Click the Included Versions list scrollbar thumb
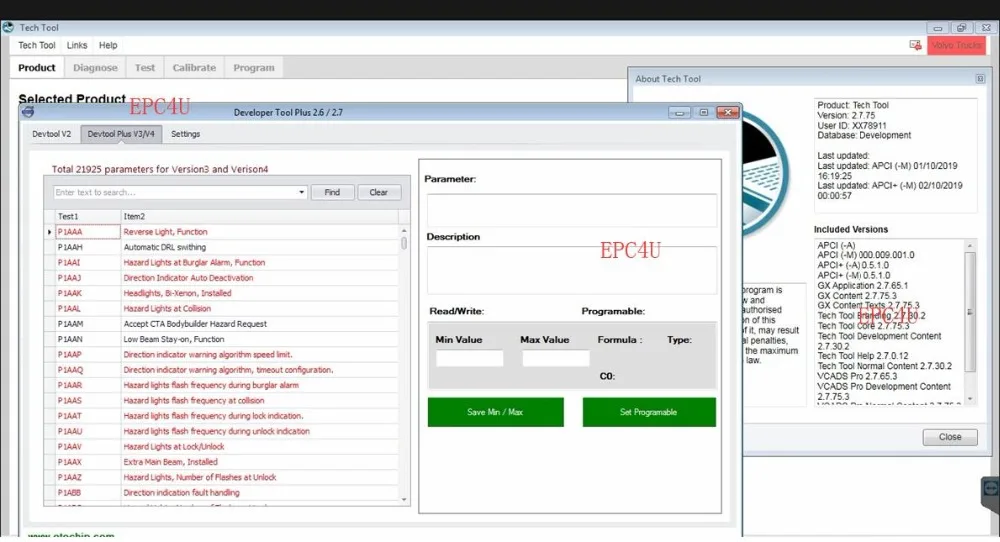Viewport: 1000px width, 542px height. pos(969,312)
